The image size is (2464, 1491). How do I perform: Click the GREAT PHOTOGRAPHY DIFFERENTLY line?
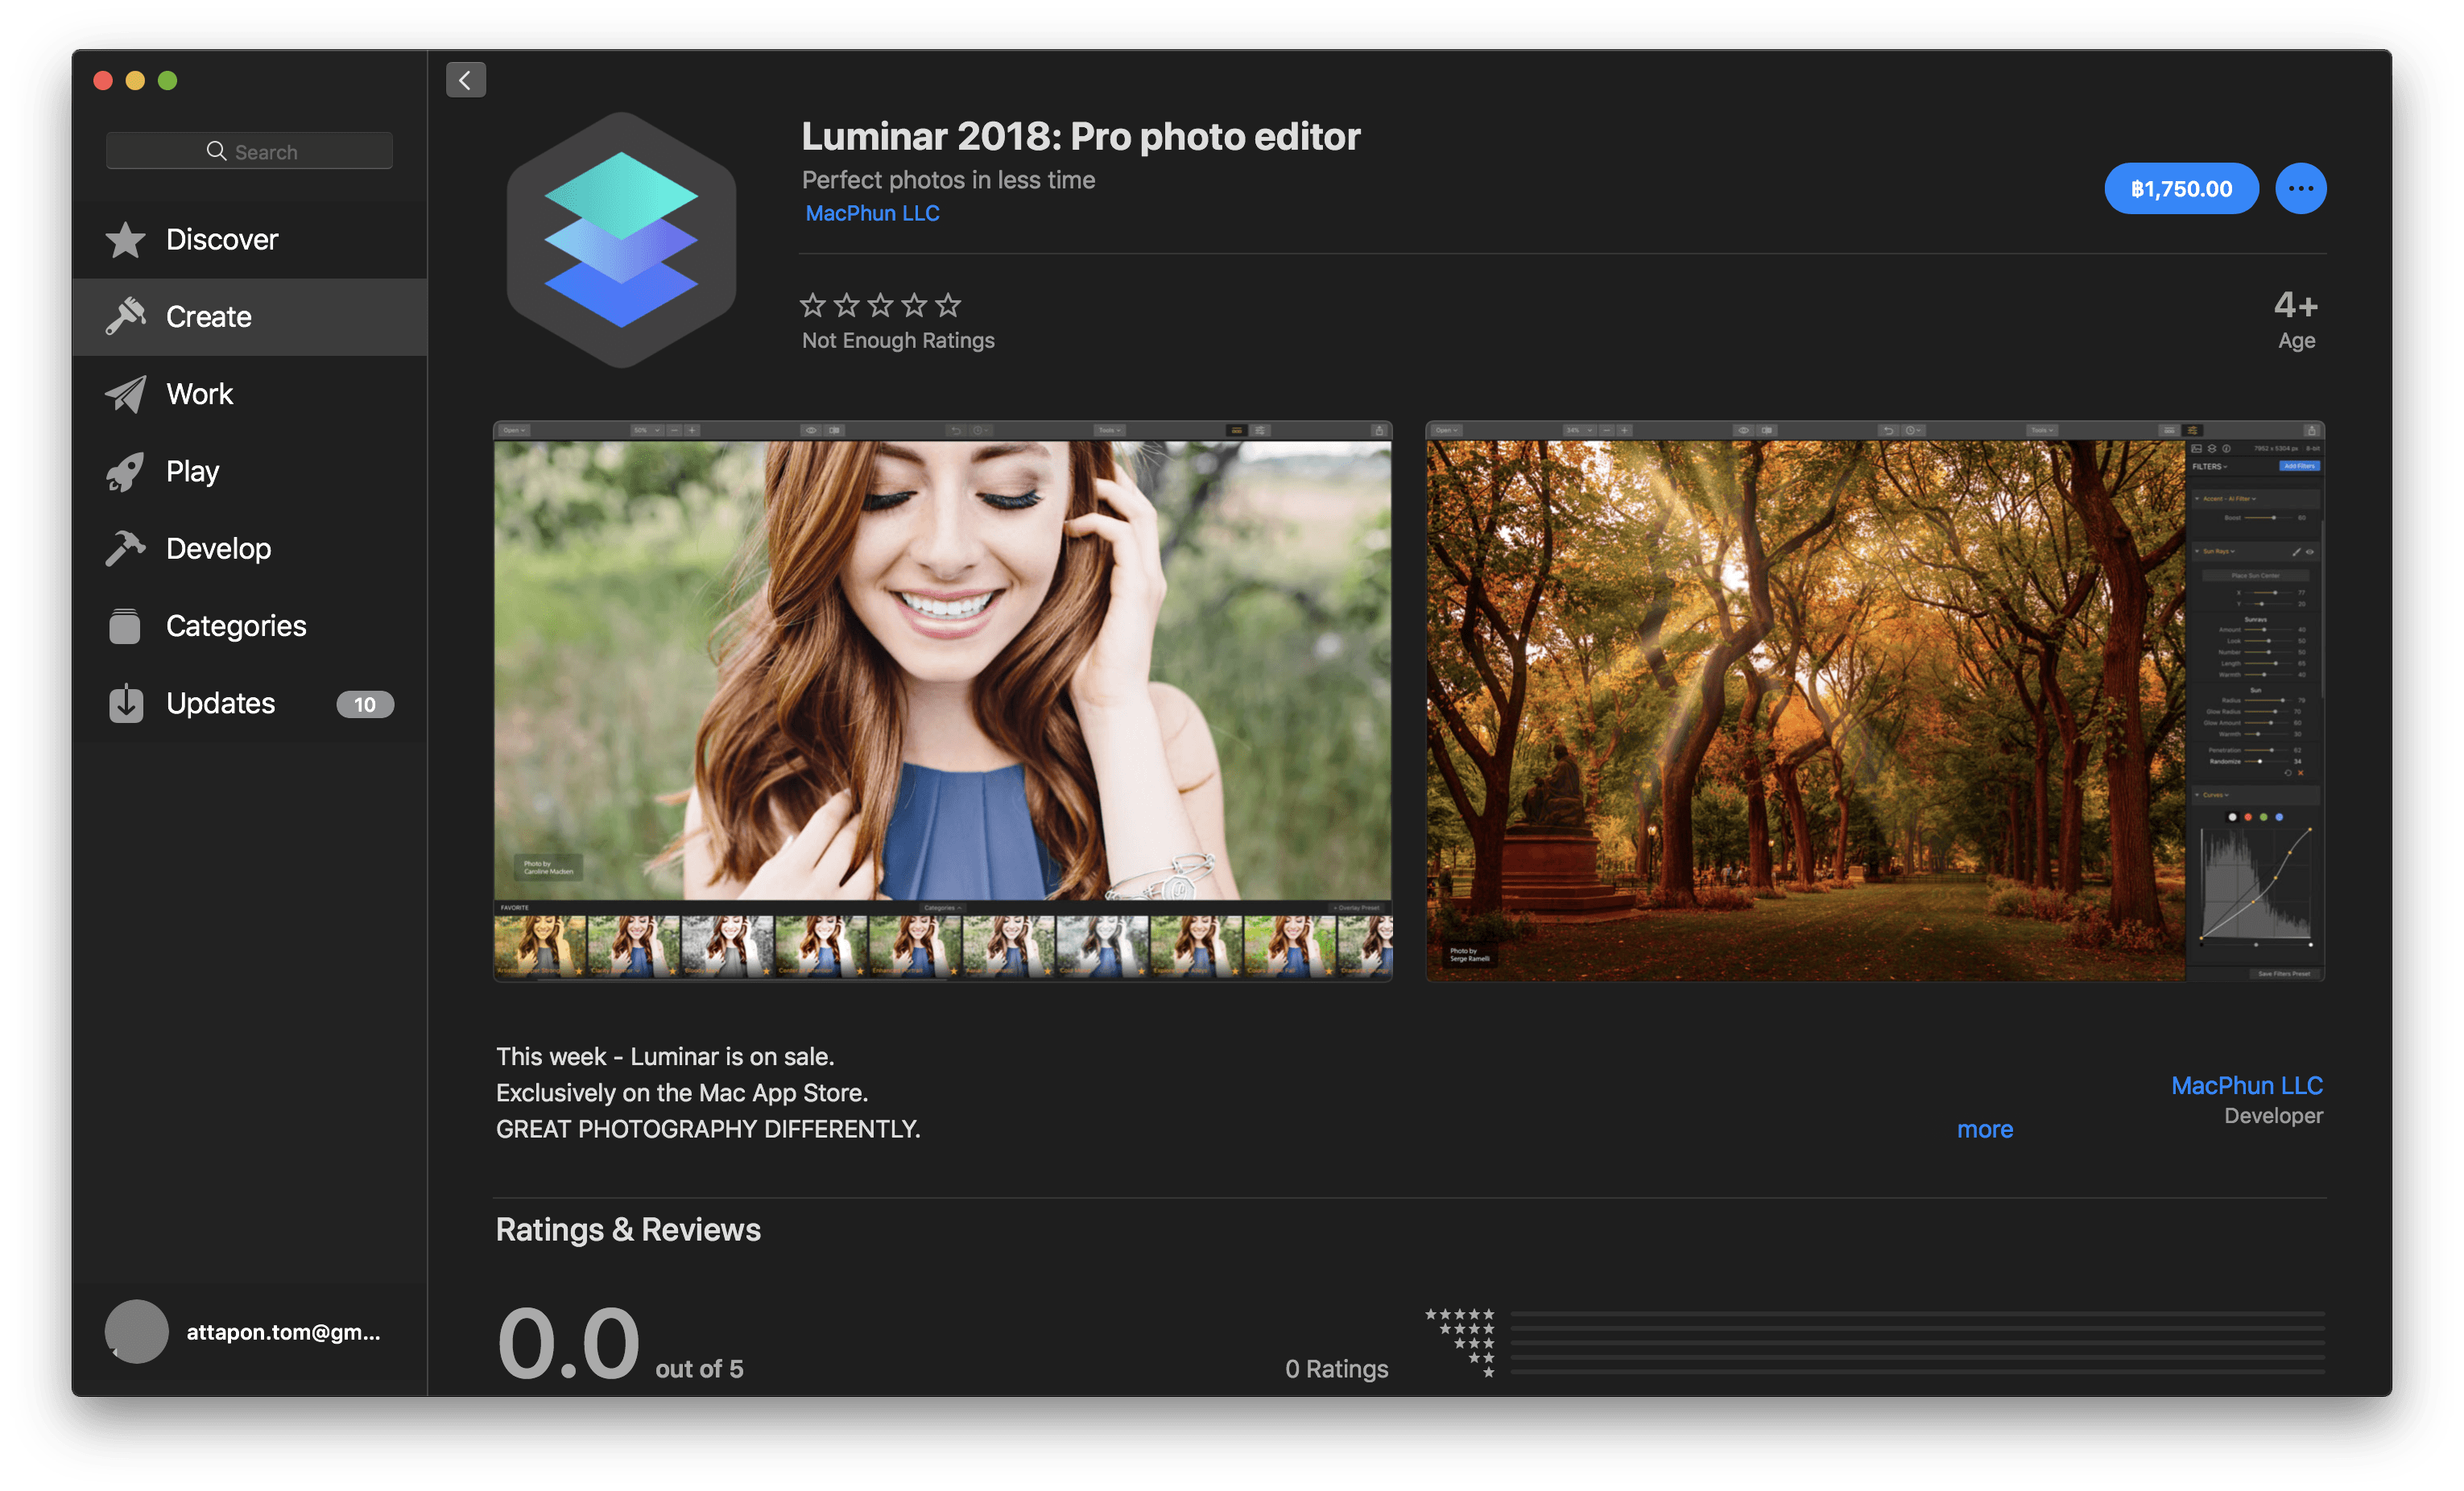tap(708, 1129)
